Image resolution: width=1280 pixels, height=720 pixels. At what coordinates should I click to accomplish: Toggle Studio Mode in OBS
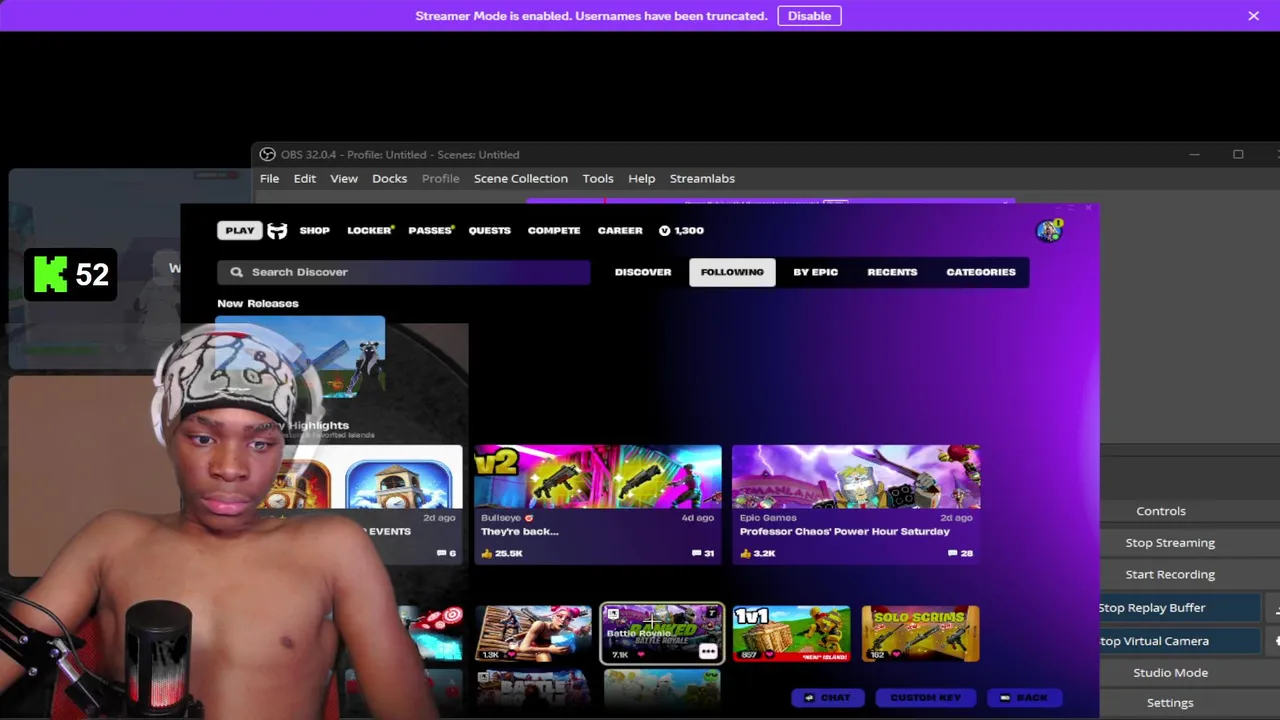(x=1170, y=673)
